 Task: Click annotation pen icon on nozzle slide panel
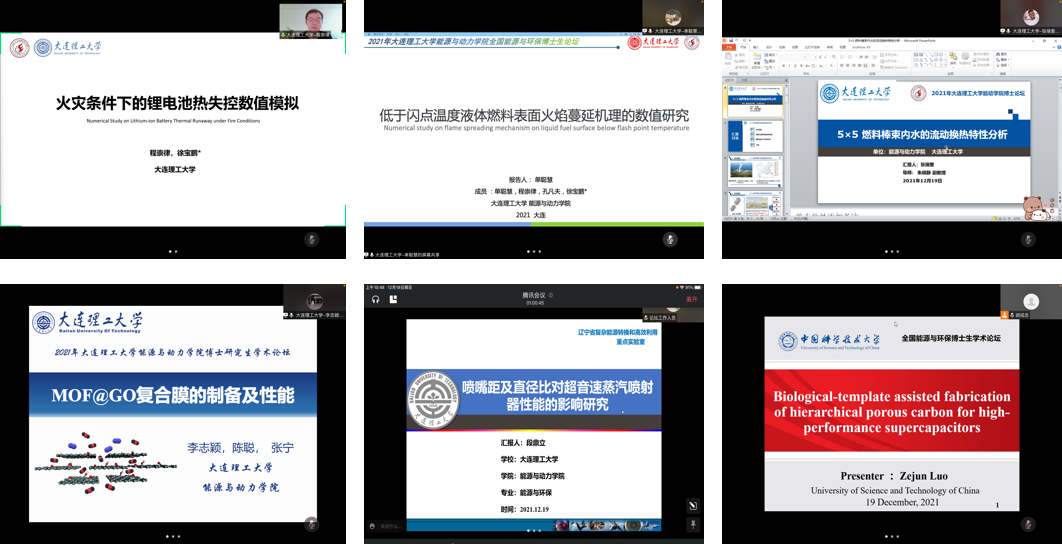pos(693,505)
